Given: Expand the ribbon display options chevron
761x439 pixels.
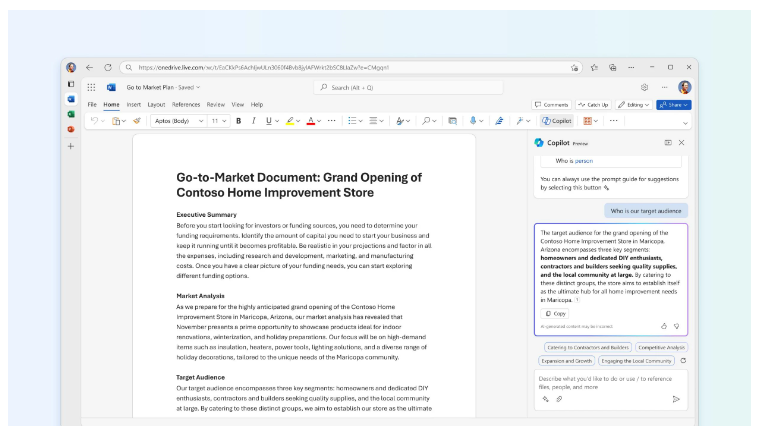Looking at the screenshot, I should (685, 123).
